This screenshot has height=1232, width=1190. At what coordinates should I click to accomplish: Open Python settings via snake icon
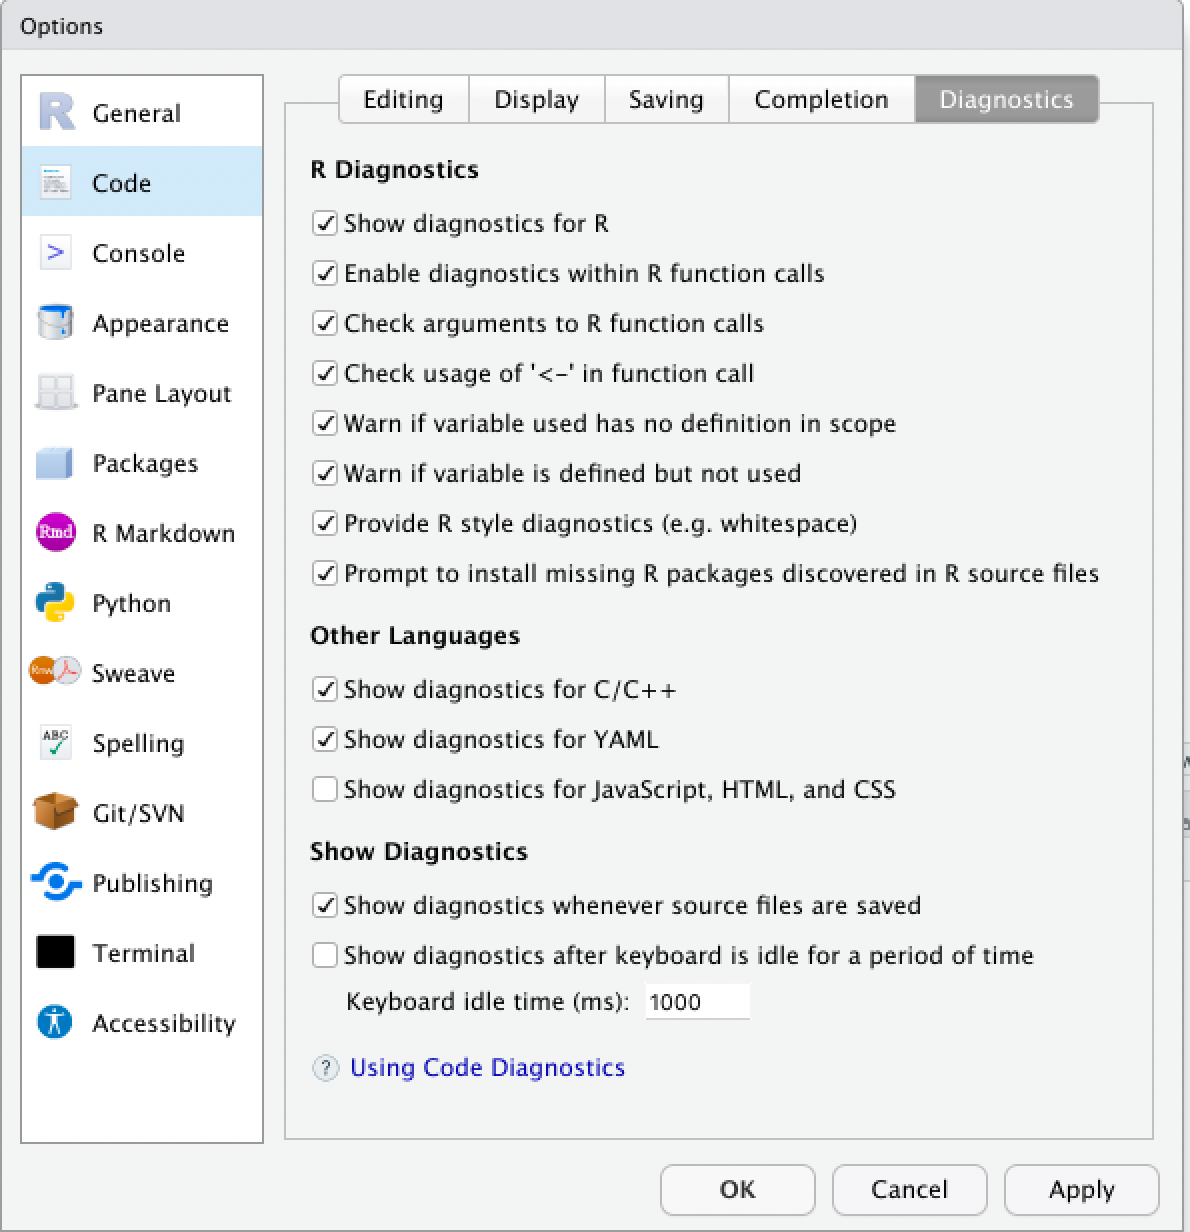(x=56, y=603)
